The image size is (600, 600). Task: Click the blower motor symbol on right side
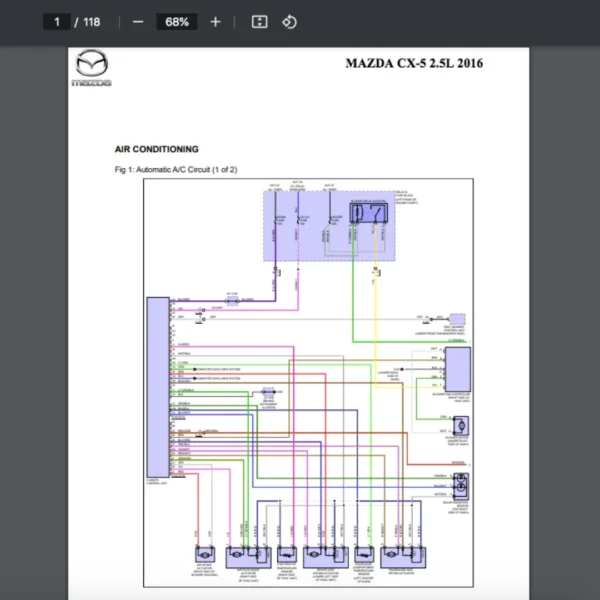click(x=462, y=427)
